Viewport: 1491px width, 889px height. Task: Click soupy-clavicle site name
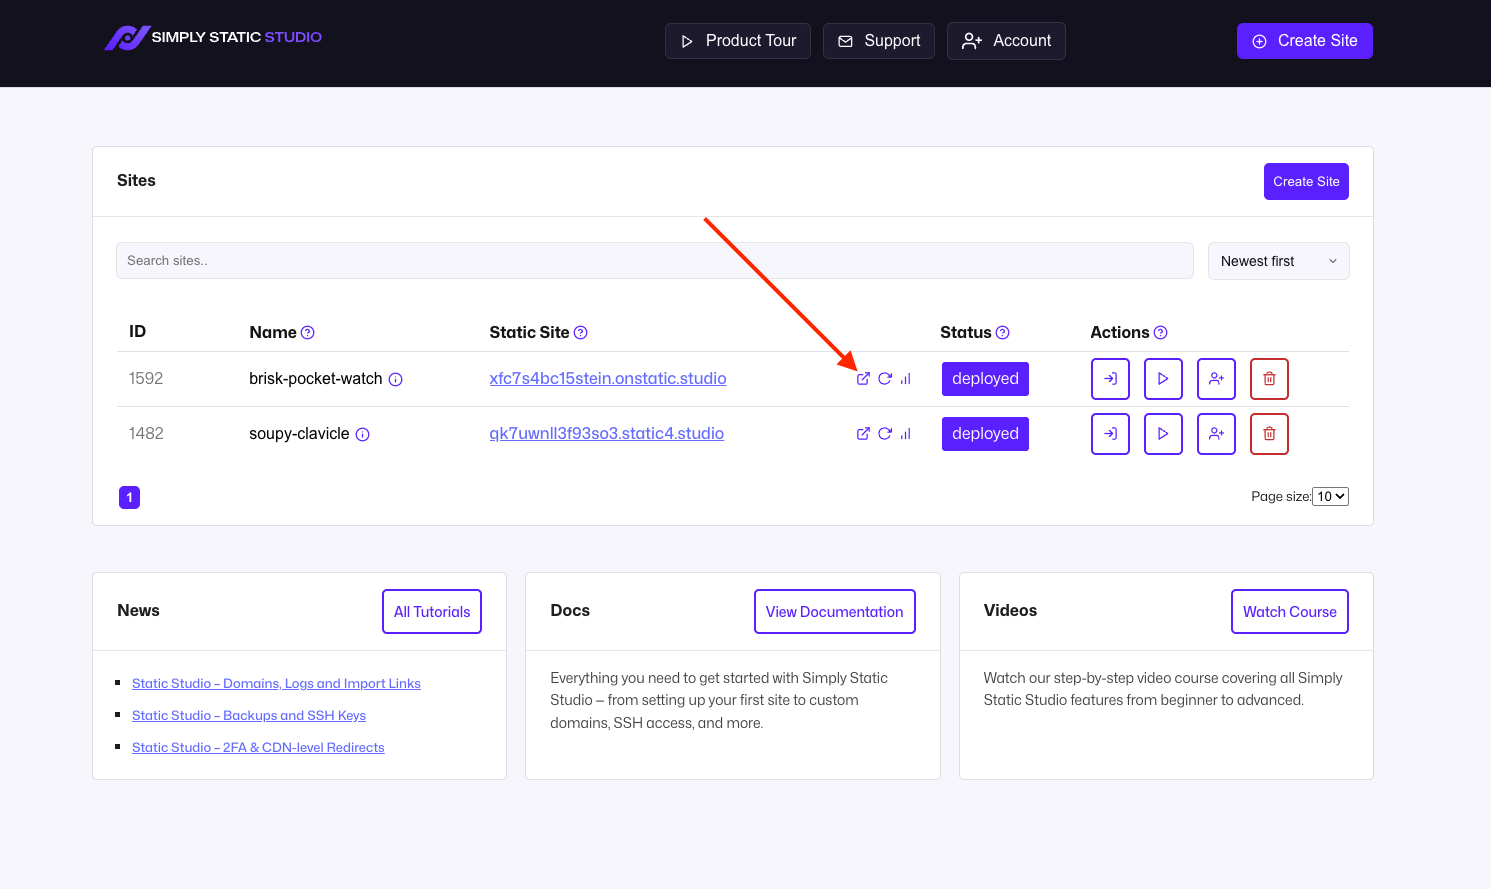[x=299, y=434]
